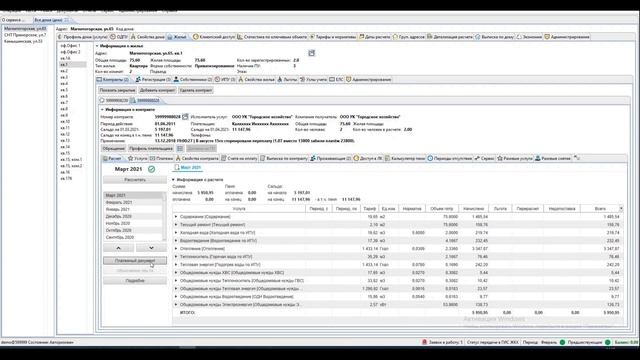Click the Выписка по контракту tab icon
Image resolution: width=640 pixels, height=360 pixels.
(x=263, y=158)
